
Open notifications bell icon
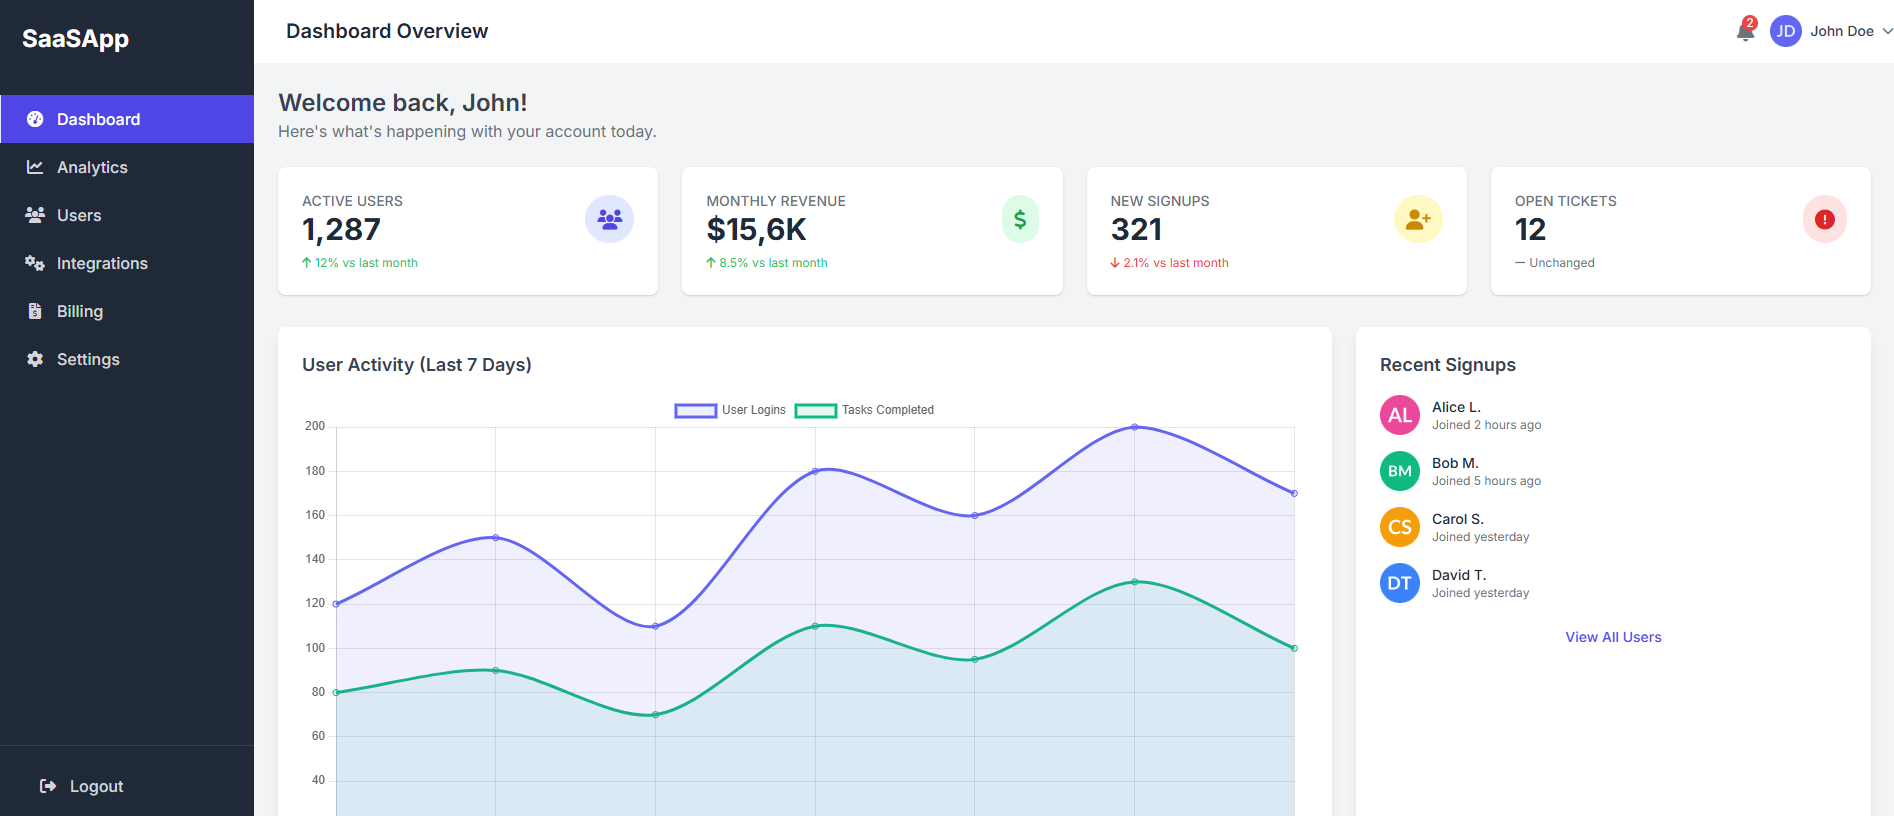(1745, 32)
